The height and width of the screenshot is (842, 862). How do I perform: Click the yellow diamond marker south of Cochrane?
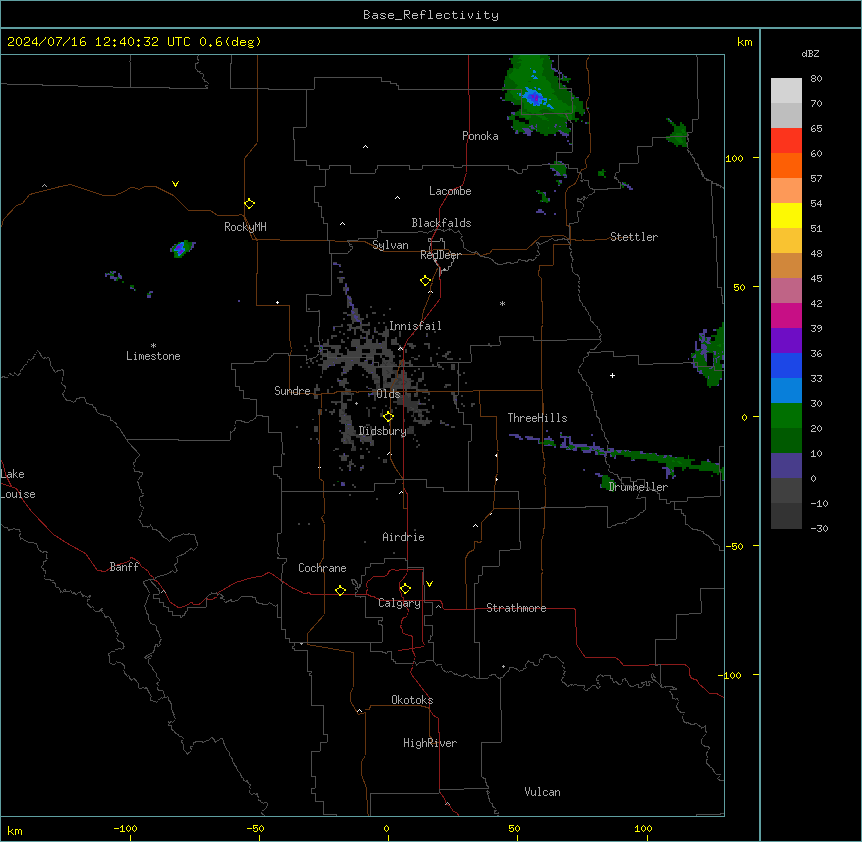pyautogui.click(x=340, y=590)
